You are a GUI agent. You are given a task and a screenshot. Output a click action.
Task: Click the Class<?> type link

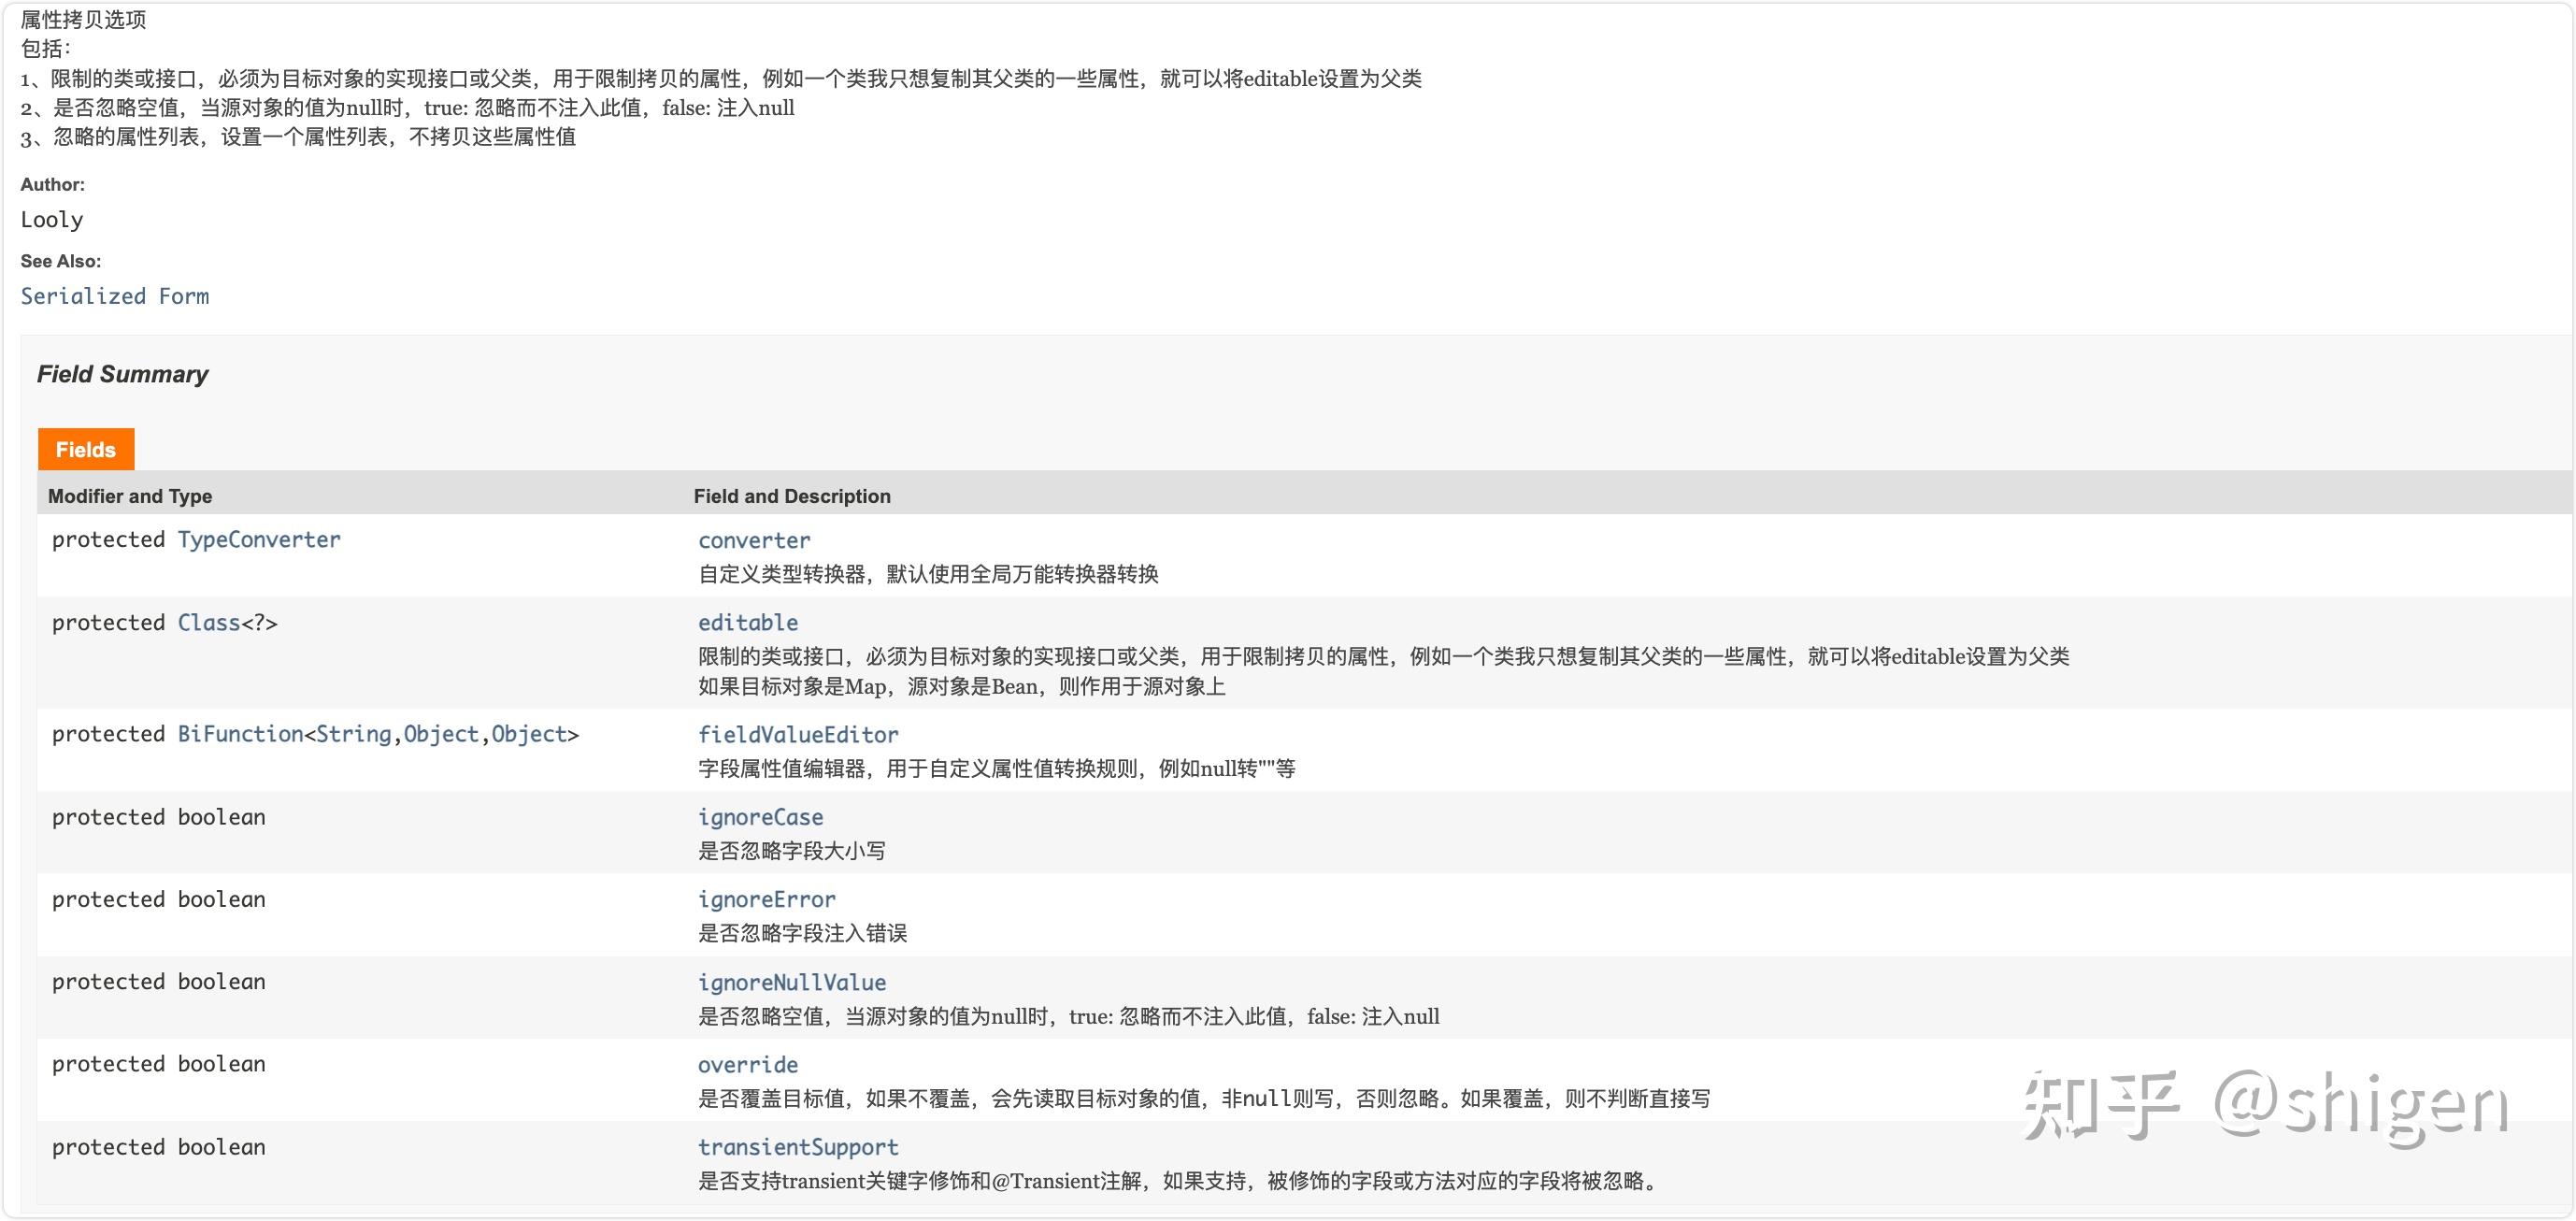210,621
